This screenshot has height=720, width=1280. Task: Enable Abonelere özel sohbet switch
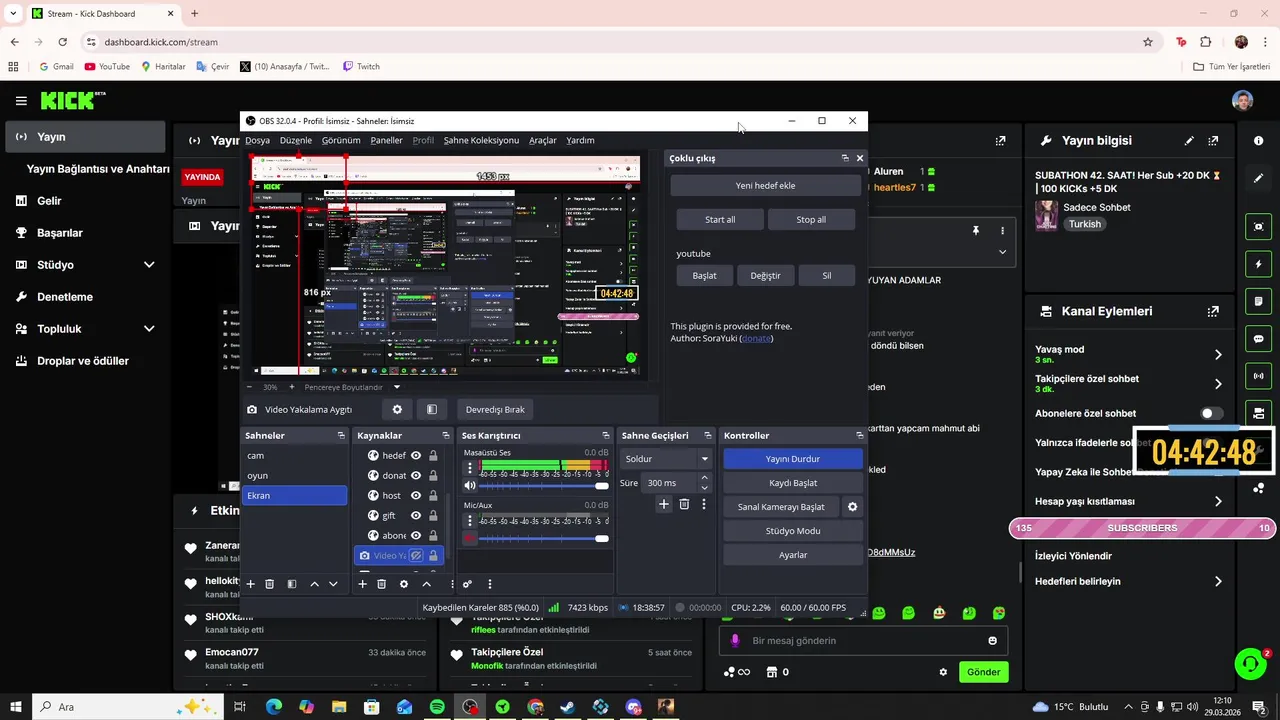(1211, 413)
